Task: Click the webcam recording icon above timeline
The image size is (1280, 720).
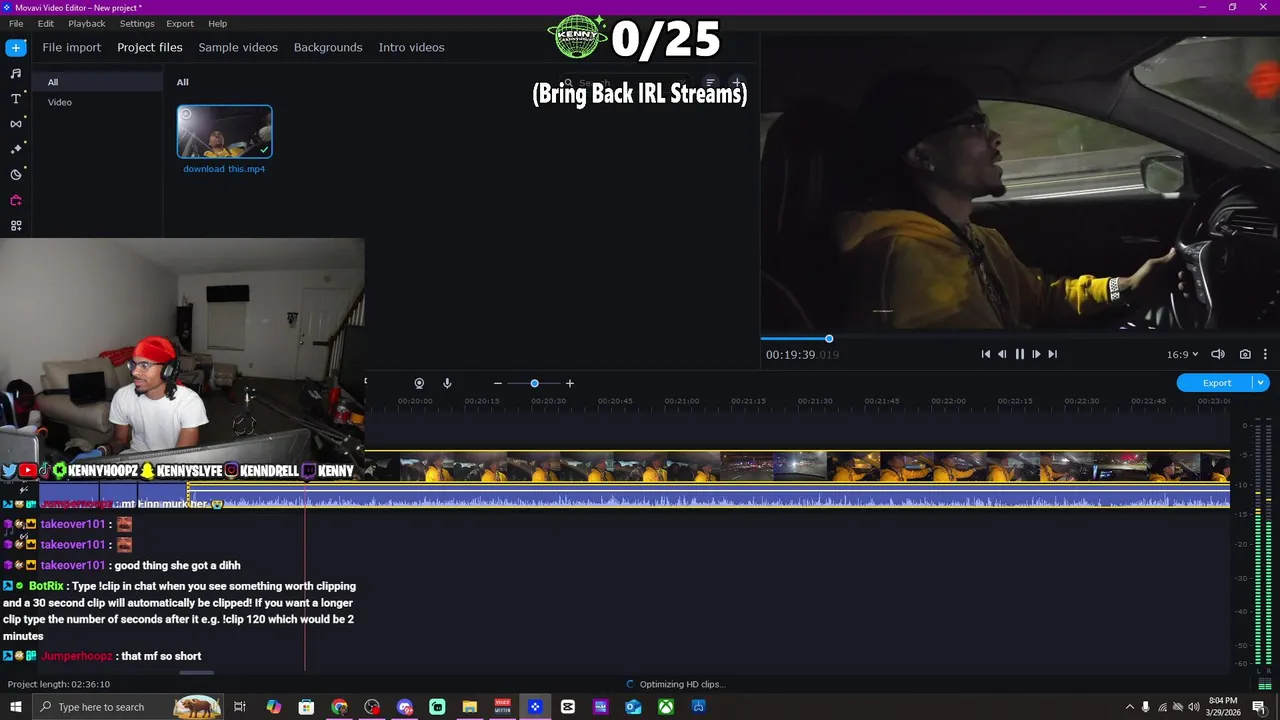Action: tap(419, 383)
